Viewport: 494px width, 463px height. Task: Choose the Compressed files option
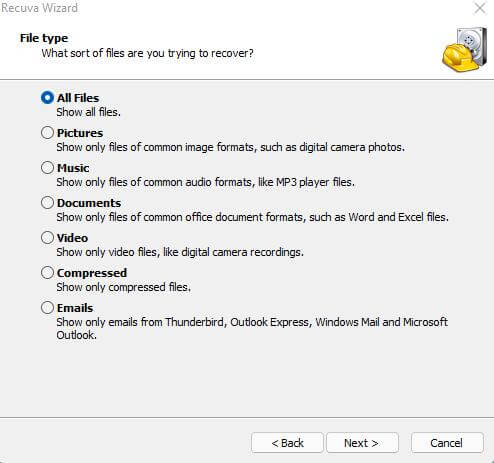pos(47,273)
